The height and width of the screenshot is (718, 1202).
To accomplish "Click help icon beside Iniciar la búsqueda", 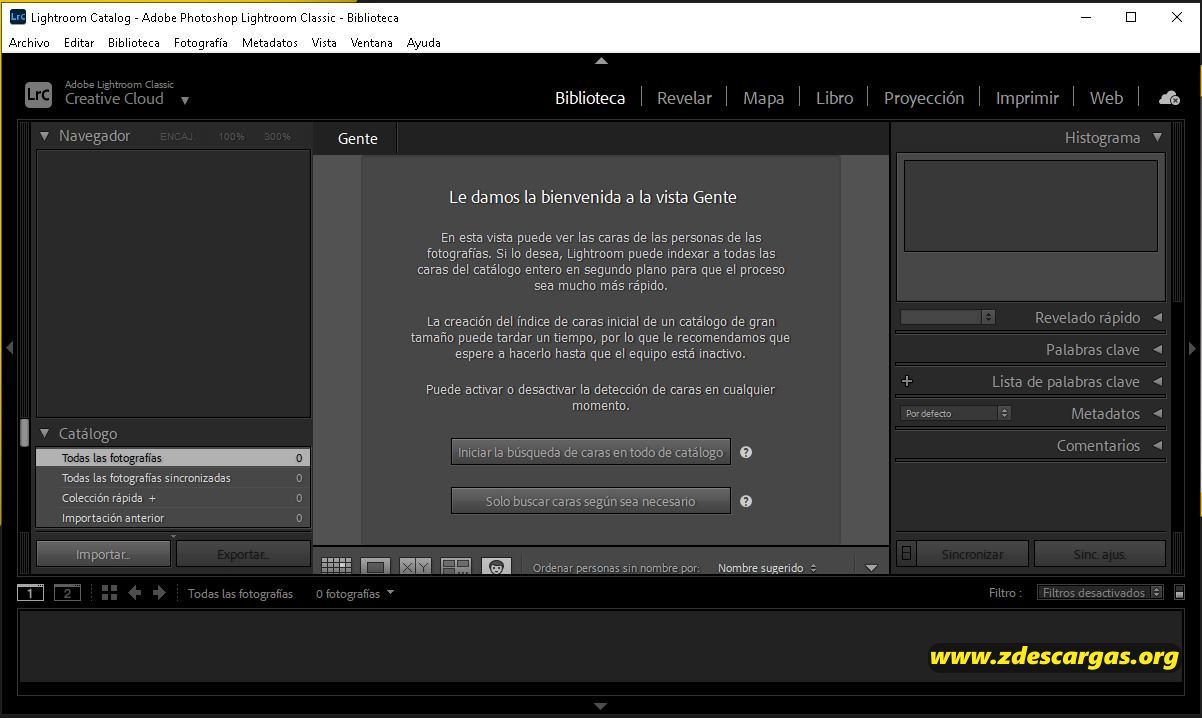I will [746, 452].
